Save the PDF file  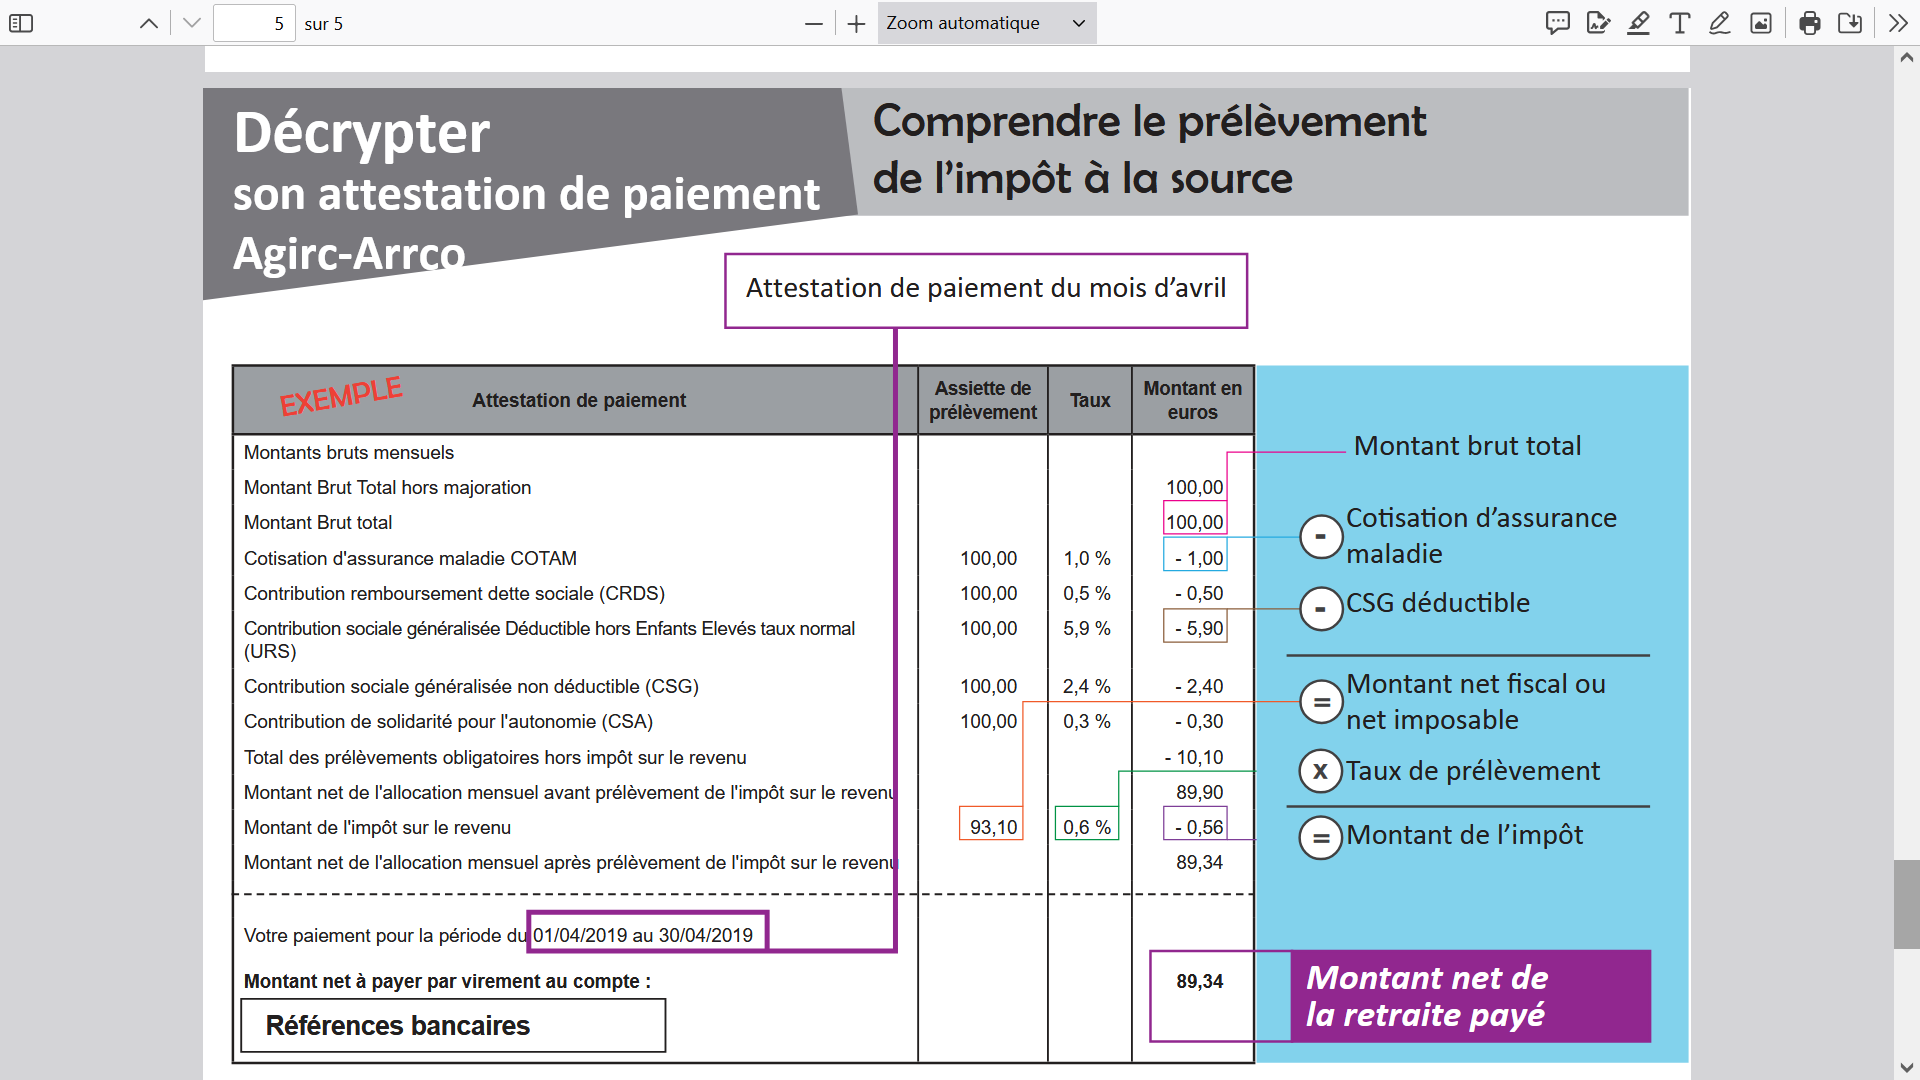(x=1850, y=23)
